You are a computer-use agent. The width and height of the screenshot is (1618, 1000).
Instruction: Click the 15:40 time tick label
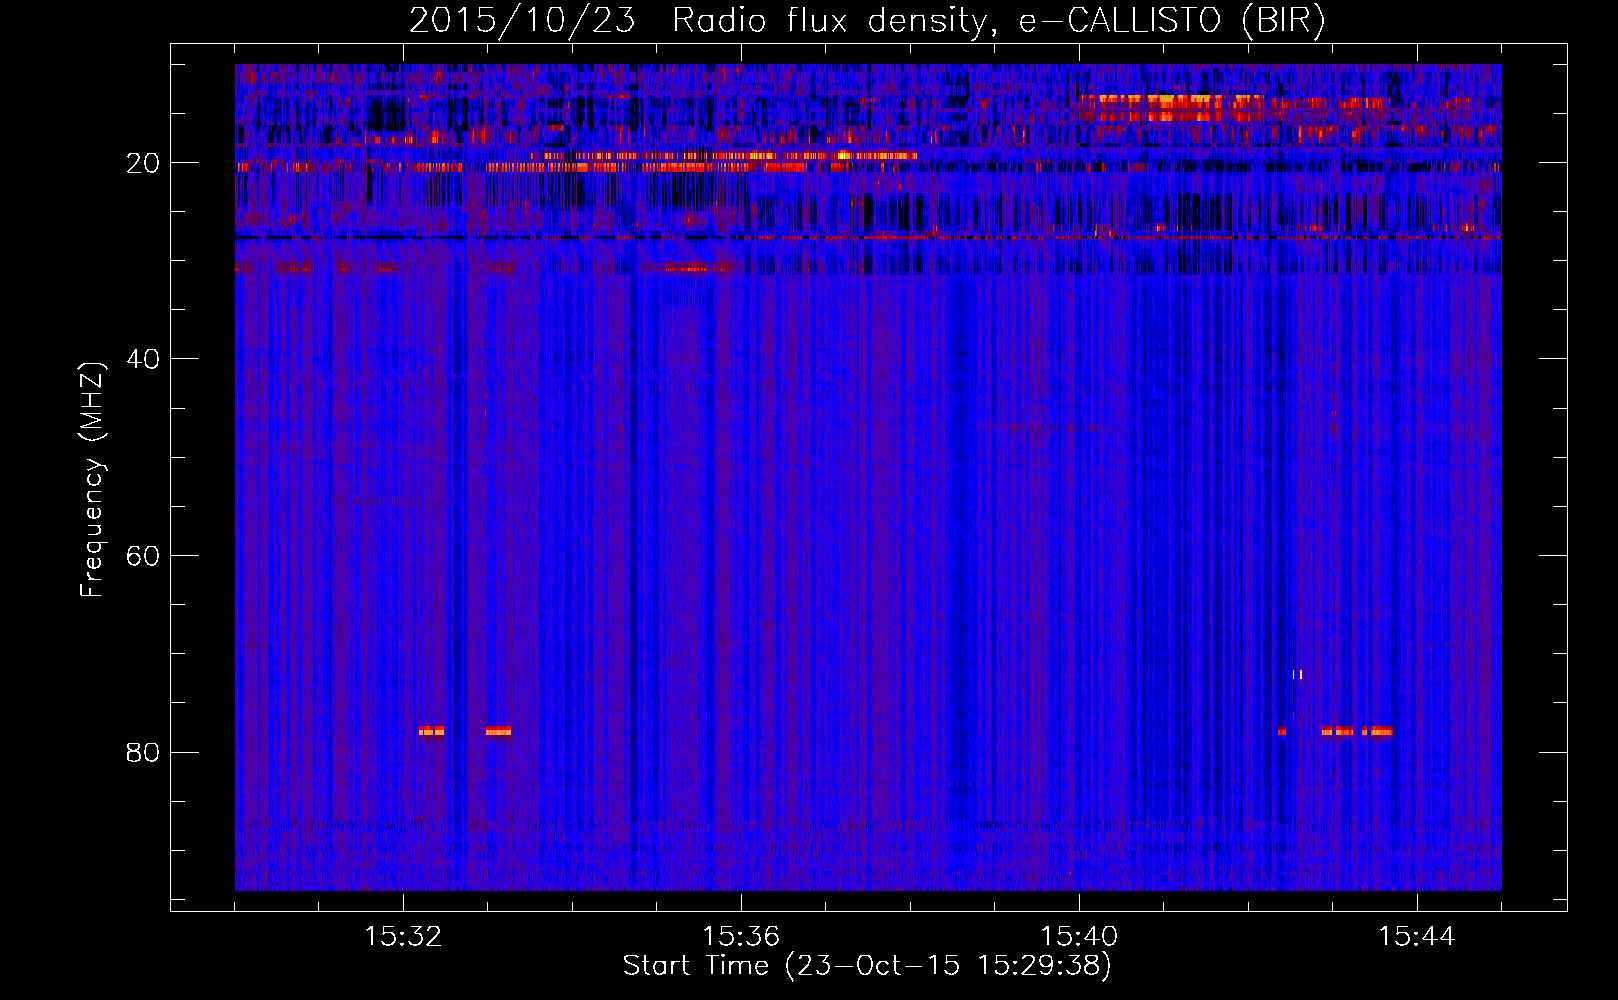1079,937
